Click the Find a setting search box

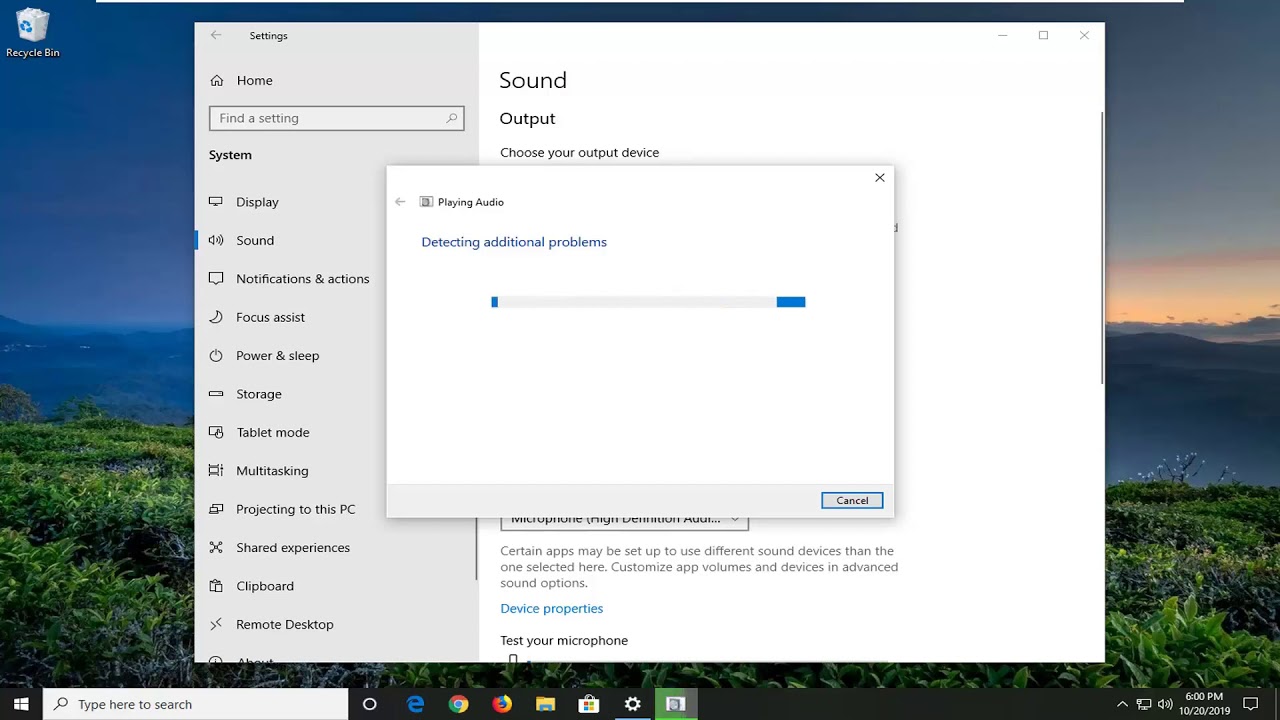[x=336, y=118]
